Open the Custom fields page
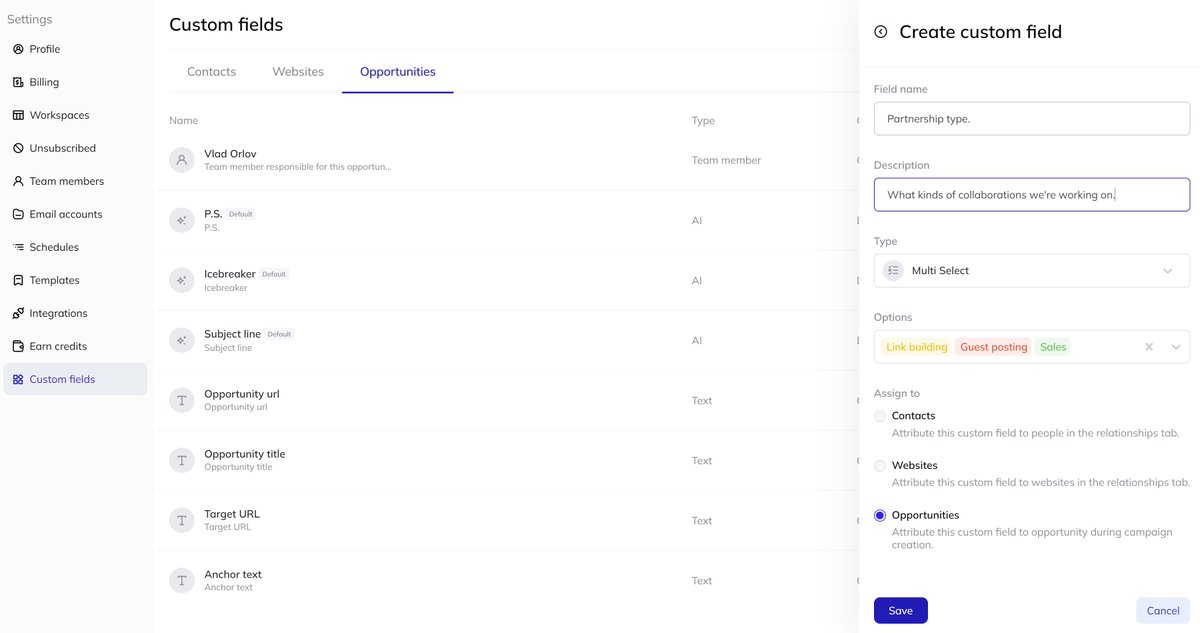 tap(75, 379)
